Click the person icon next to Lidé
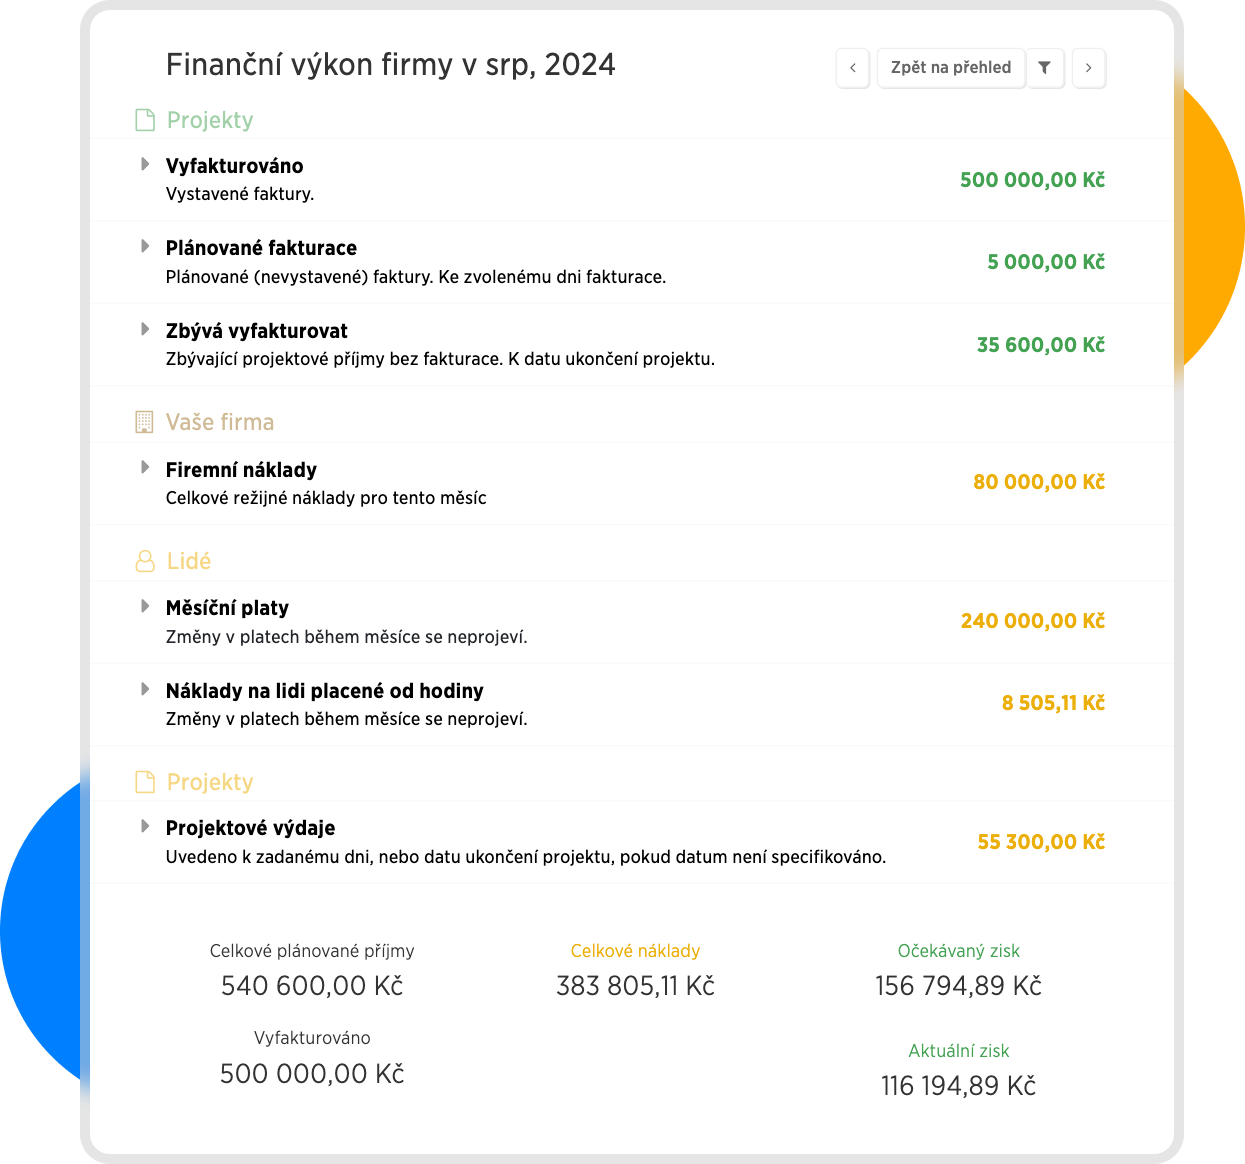1245x1164 pixels. pos(145,561)
